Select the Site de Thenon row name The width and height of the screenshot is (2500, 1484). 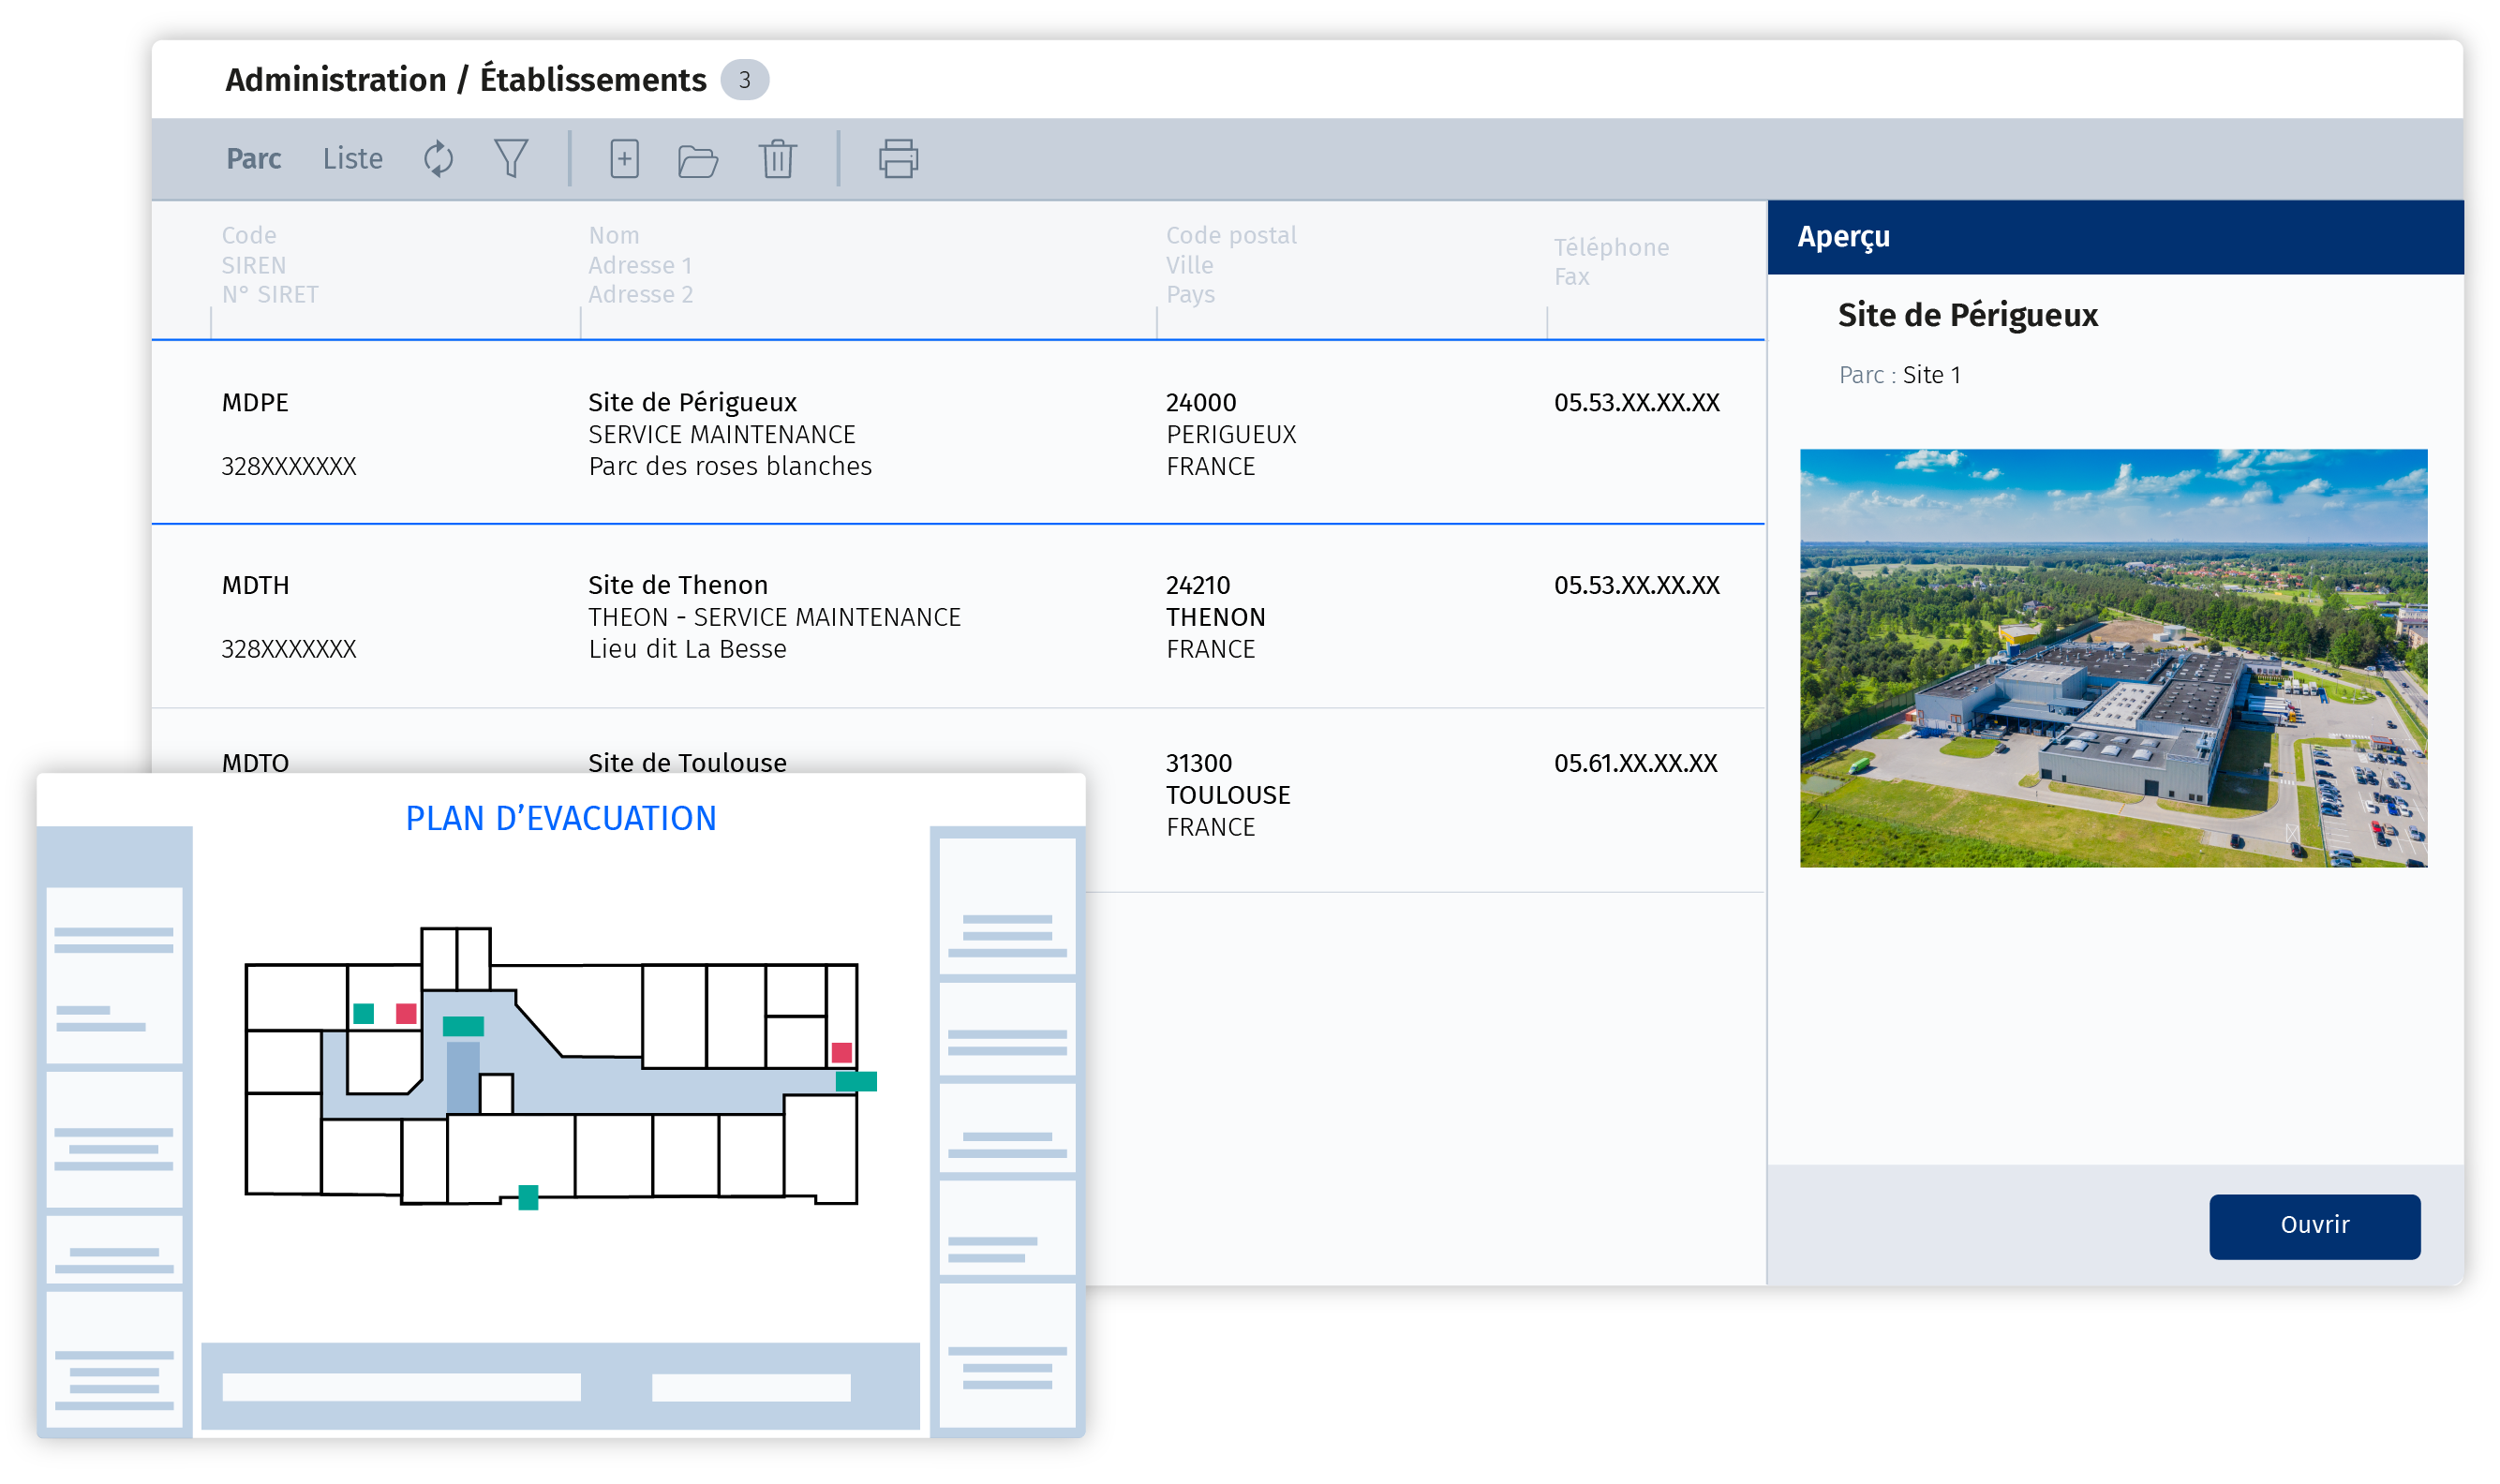[x=678, y=585]
